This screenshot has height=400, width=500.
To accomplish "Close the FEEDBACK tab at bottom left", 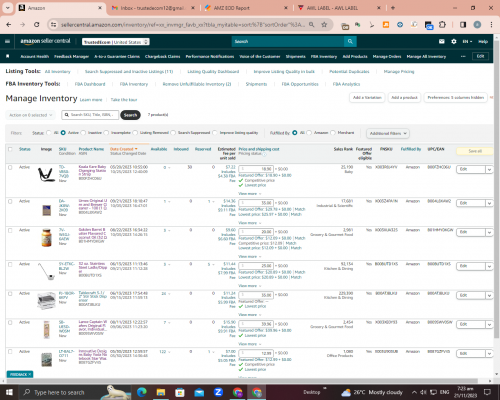I will point(30,374).
